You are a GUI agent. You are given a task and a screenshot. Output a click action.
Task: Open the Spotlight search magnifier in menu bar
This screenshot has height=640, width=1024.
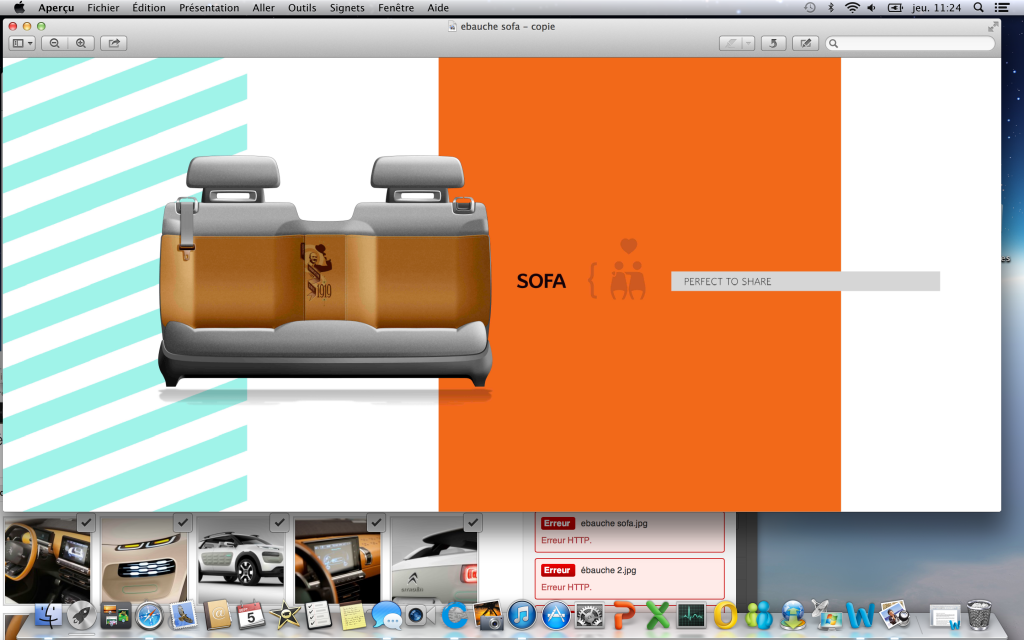[977, 7]
